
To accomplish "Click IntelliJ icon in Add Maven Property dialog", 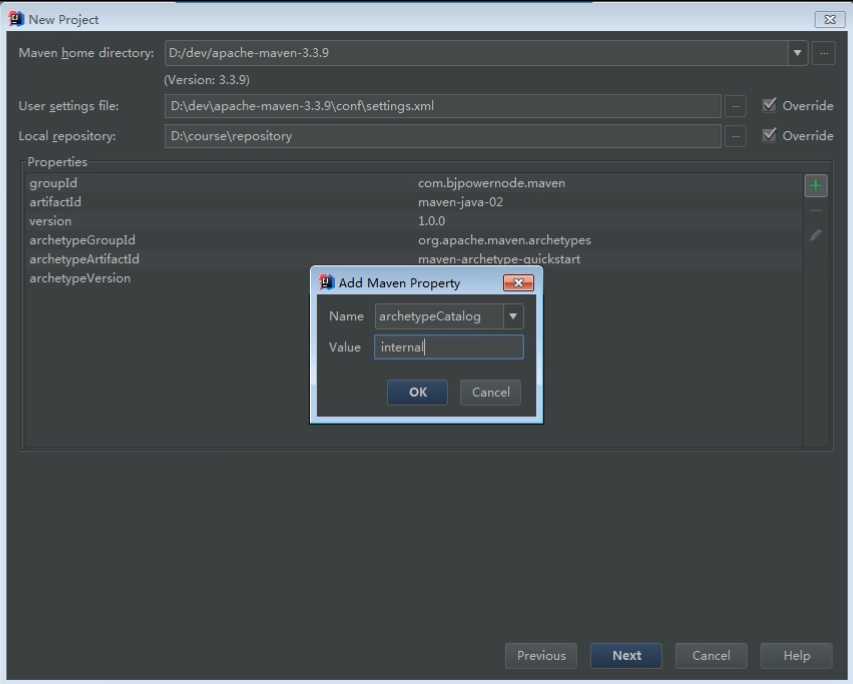I will [x=326, y=282].
